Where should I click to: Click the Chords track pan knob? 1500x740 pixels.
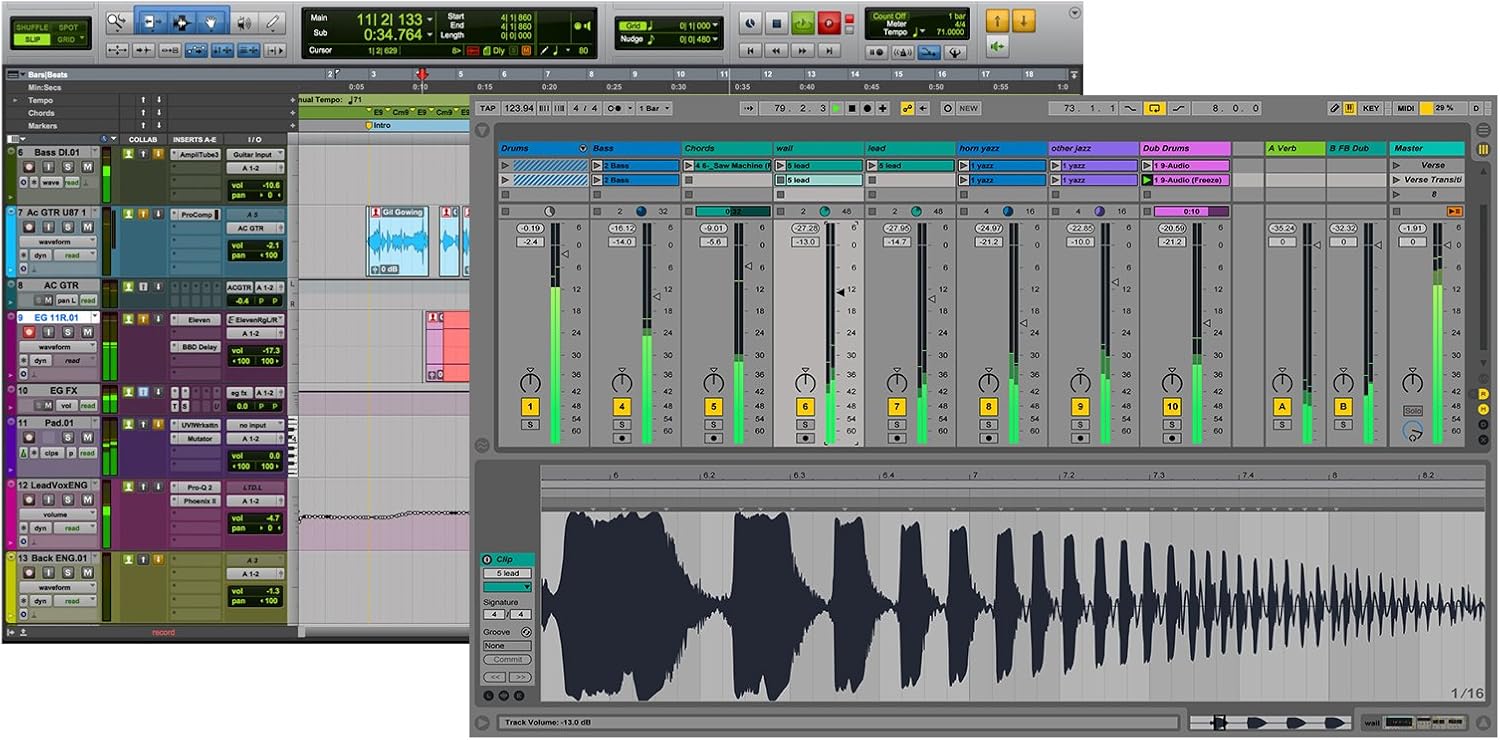pyautogui.click(x=713, y=382)
